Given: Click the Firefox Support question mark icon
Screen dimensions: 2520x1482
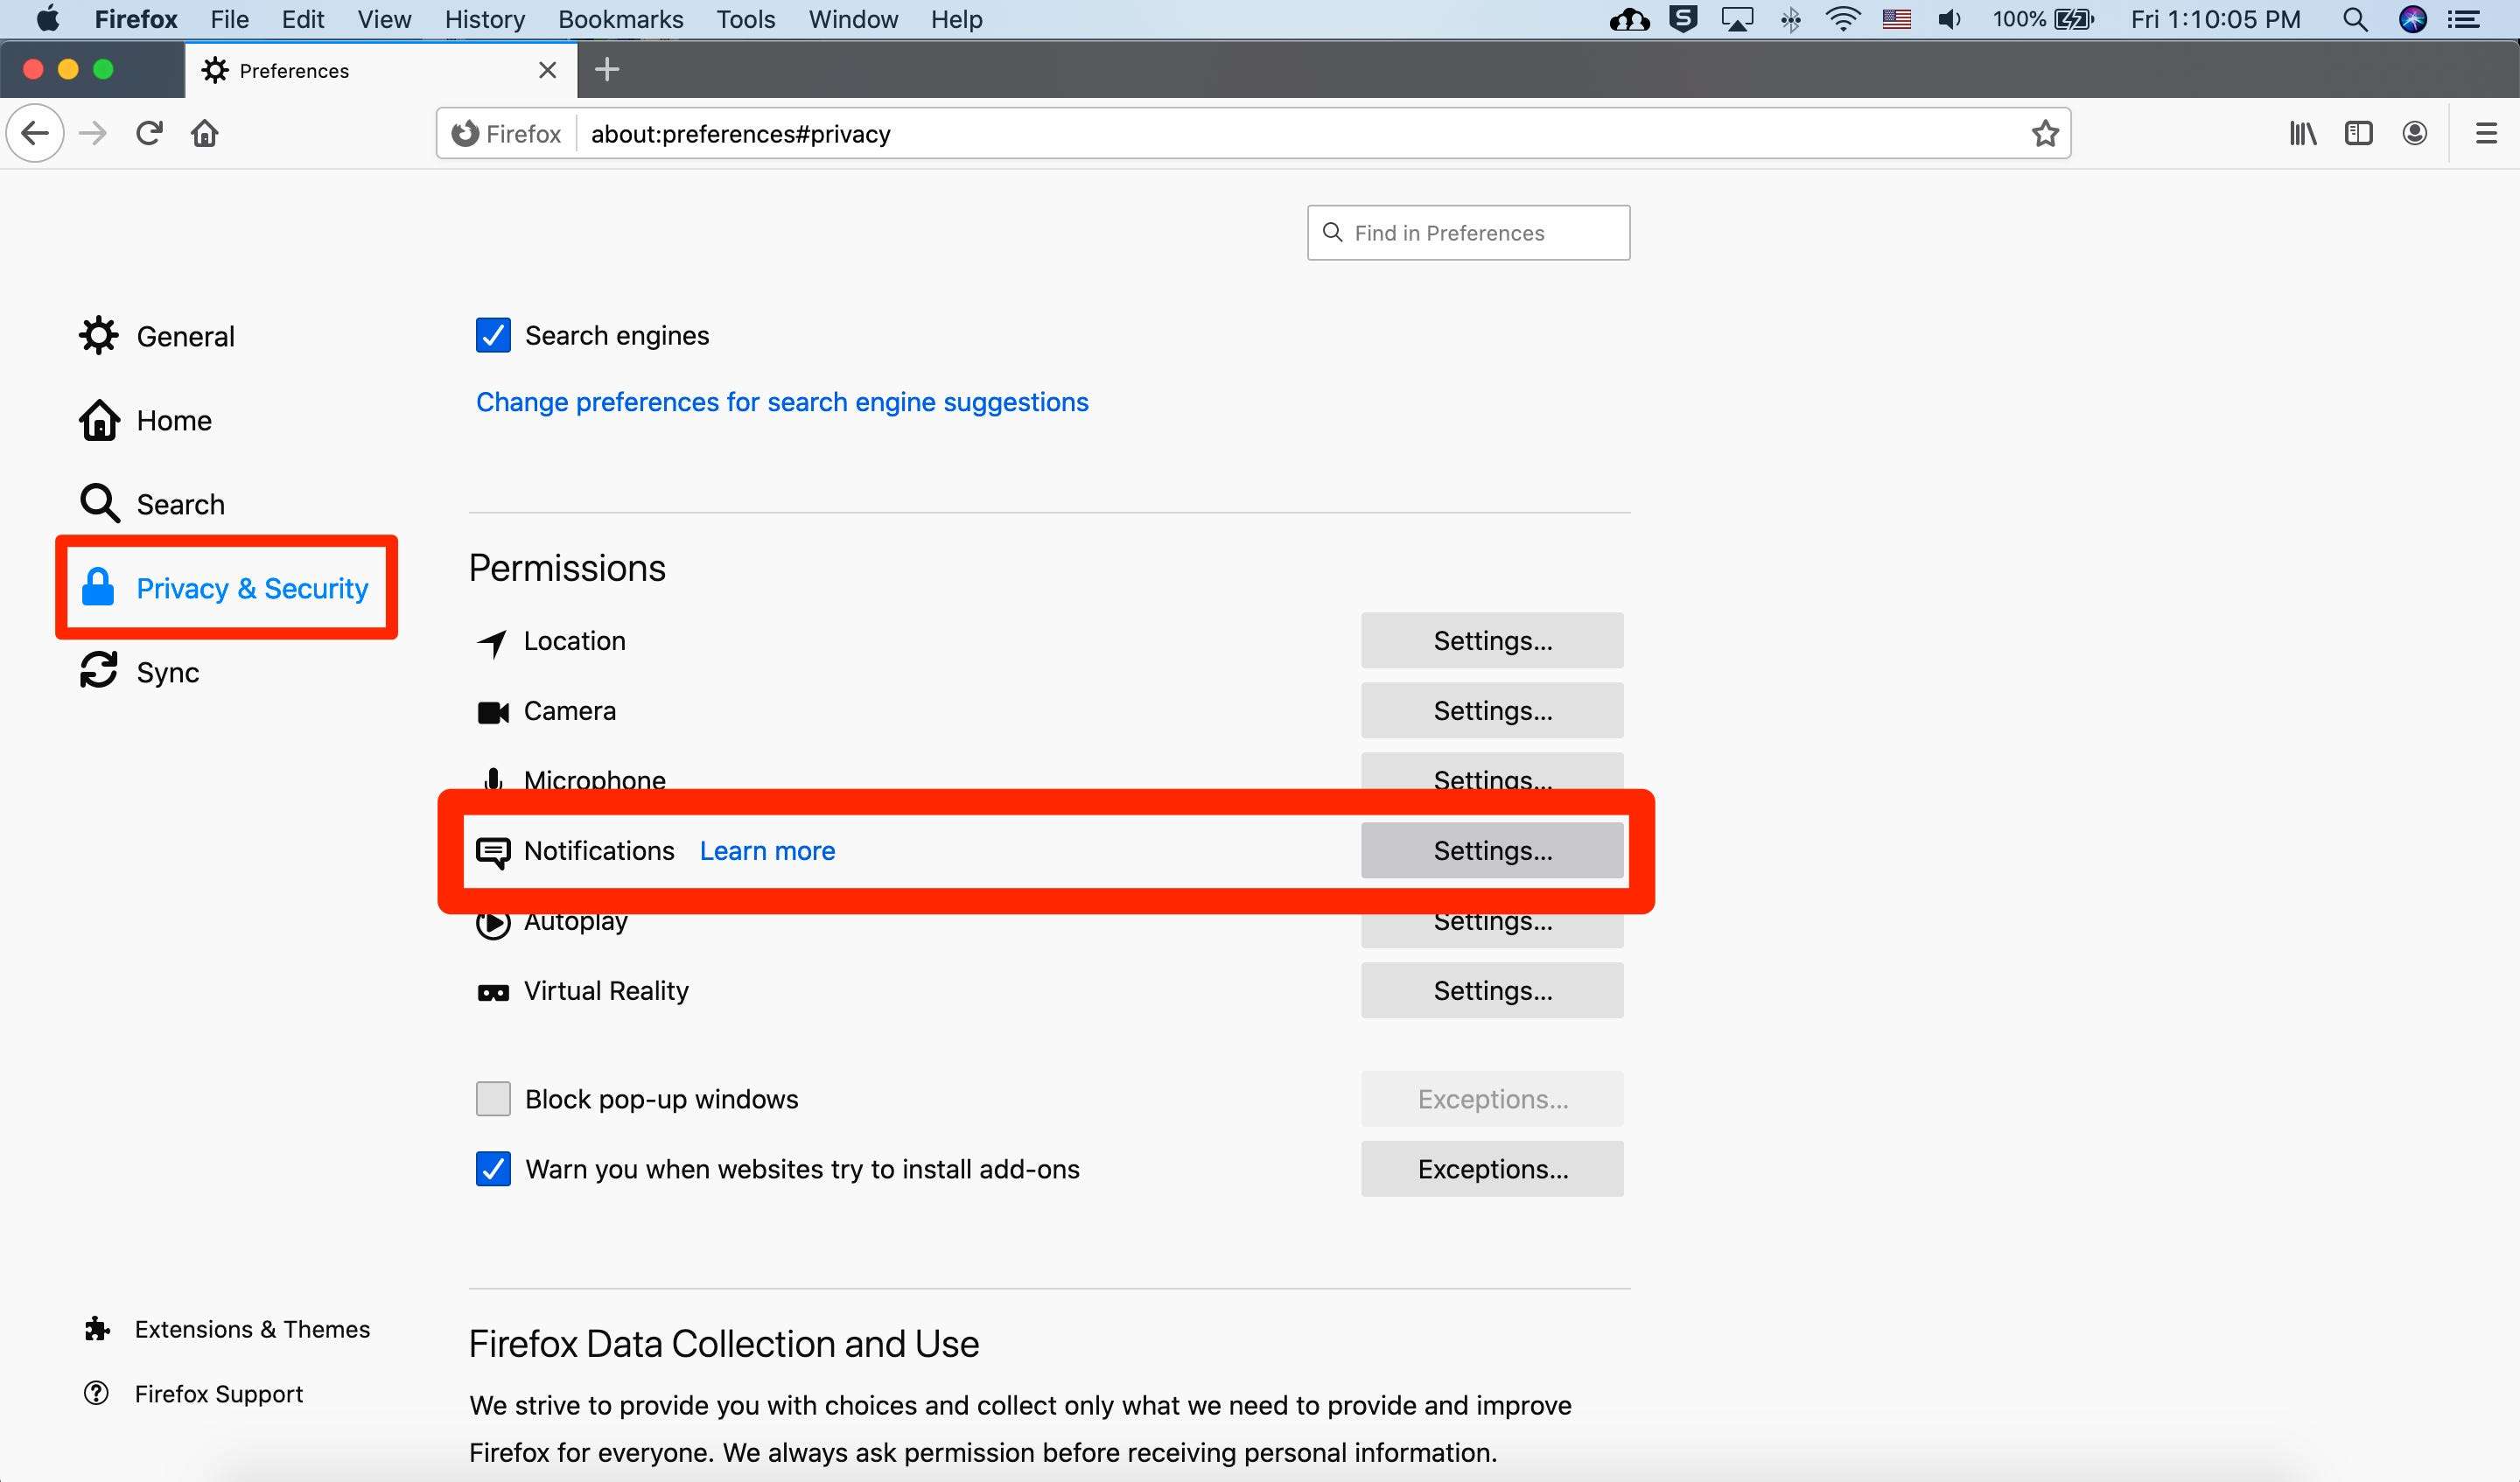Looking at the screenshot, I should 95,1392.
